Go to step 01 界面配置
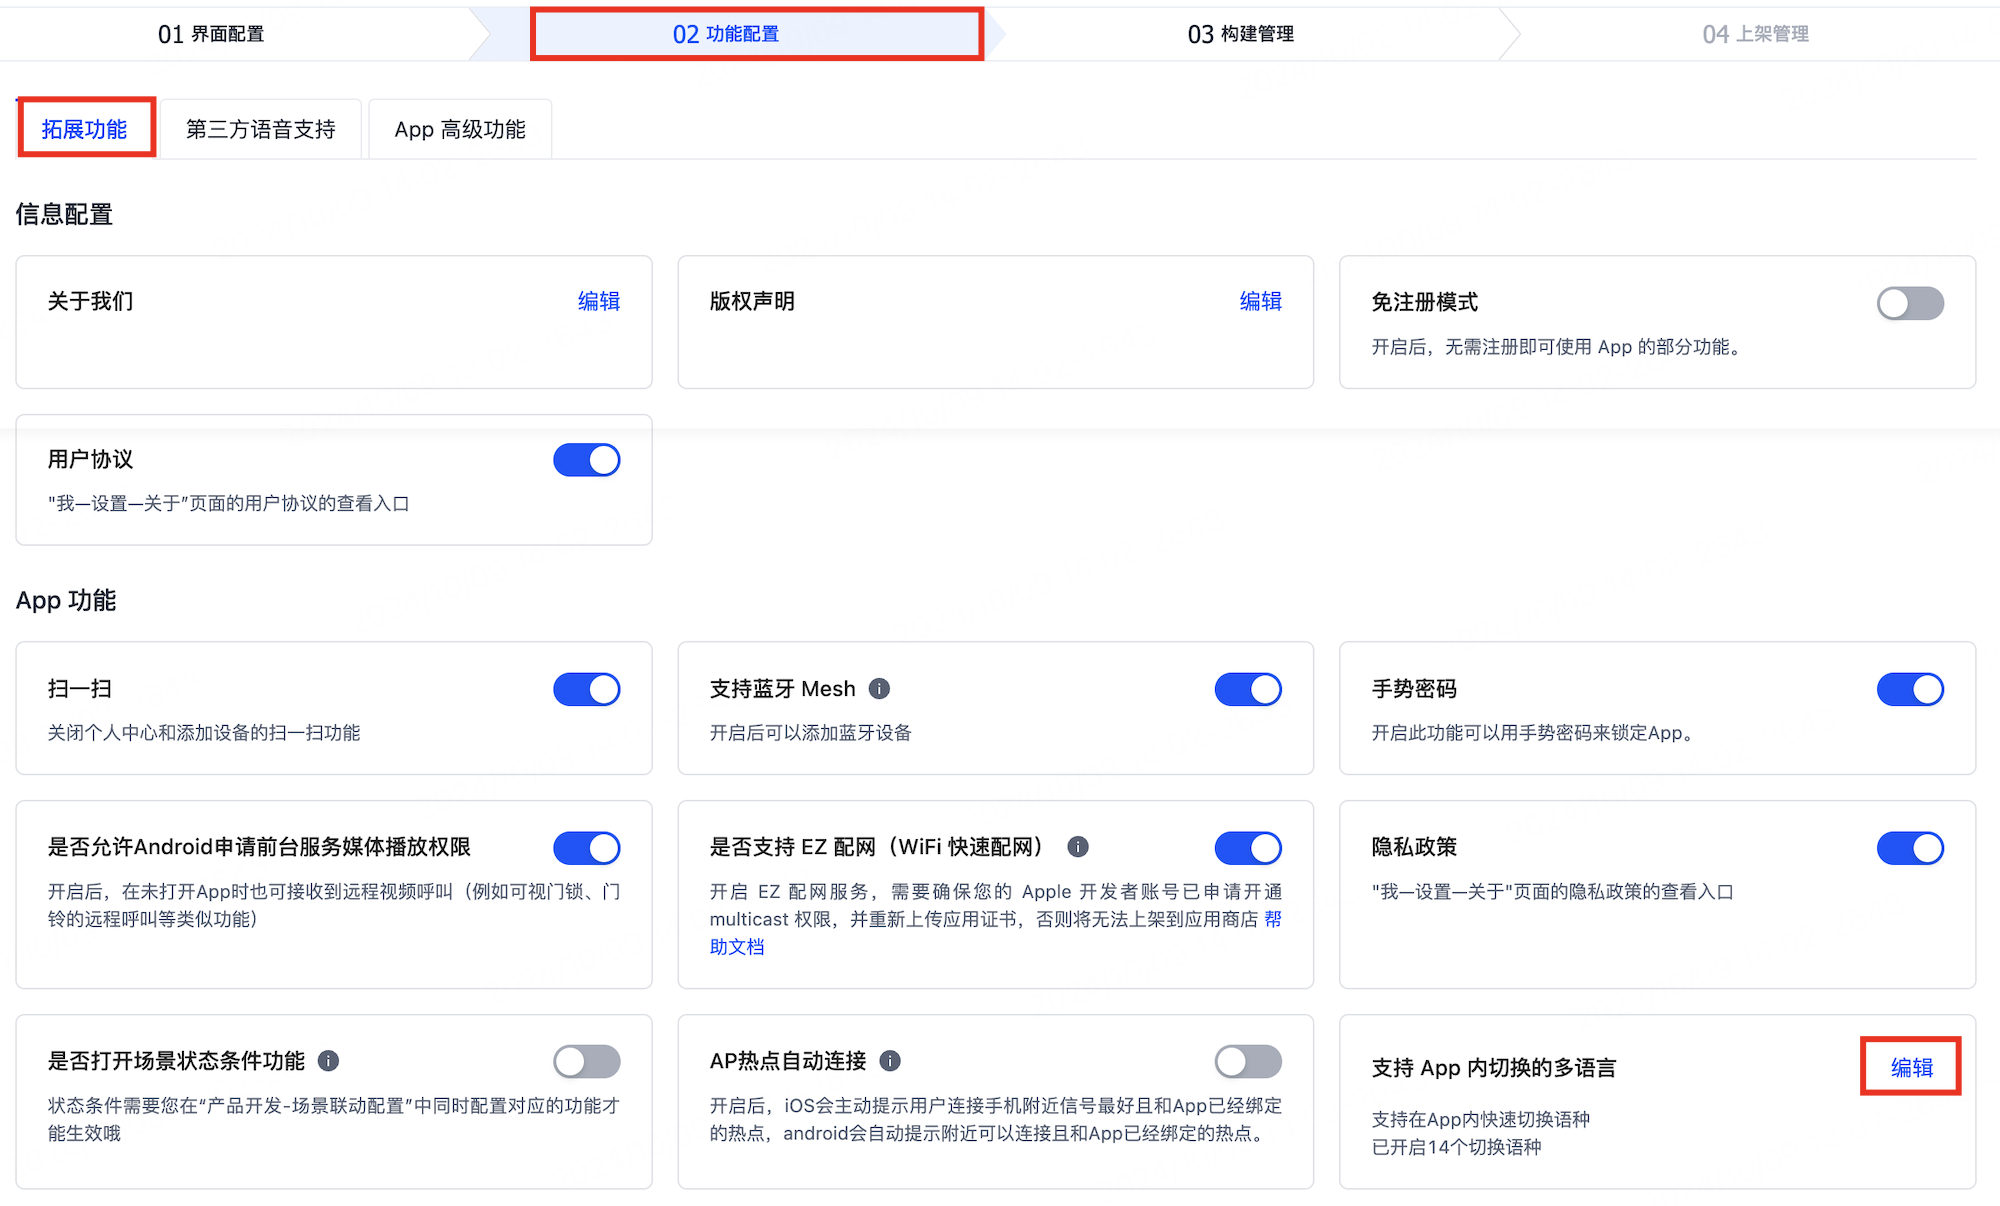The width and height of the screenshot is (2000, 1206). (x=211, y=34)
